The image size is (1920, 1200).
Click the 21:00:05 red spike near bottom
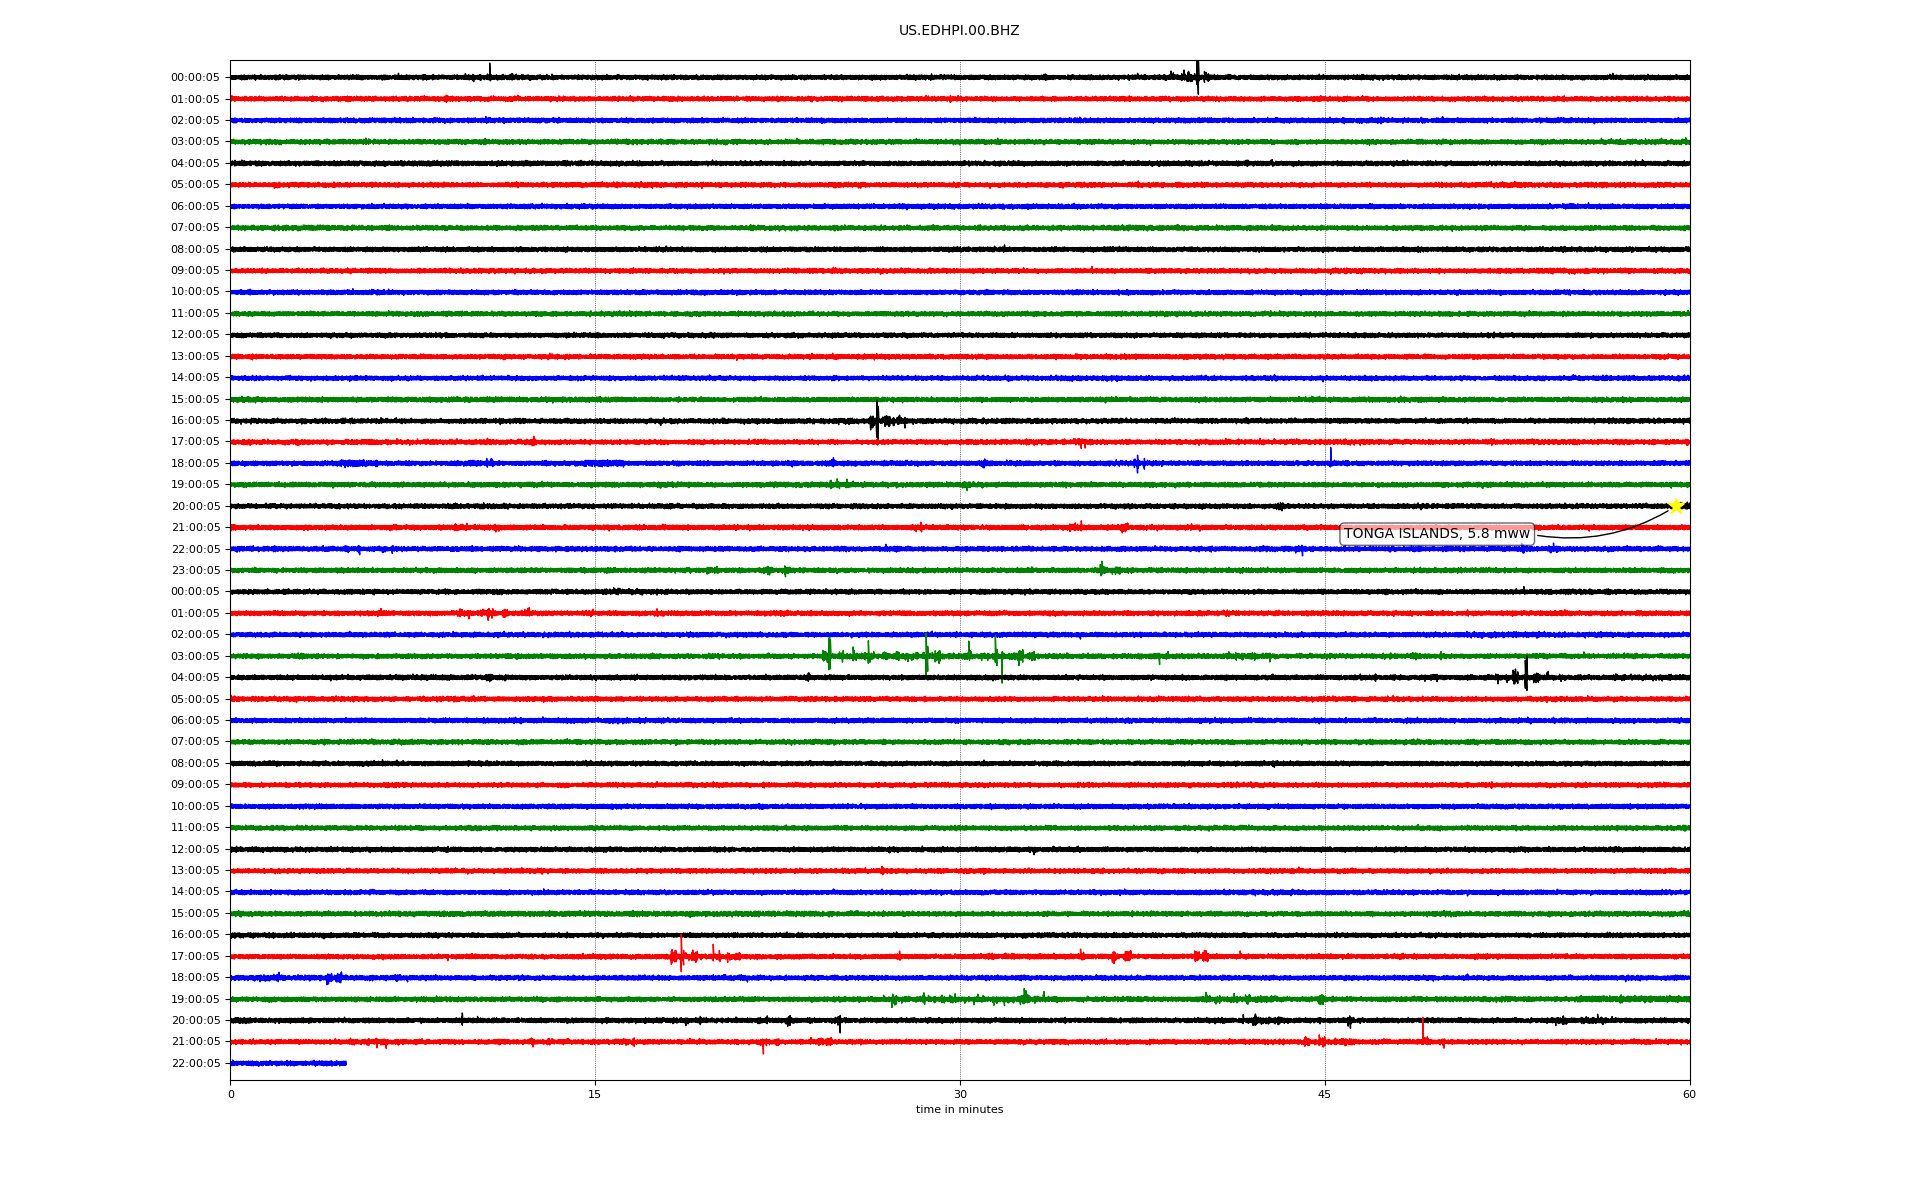click(x=1422, y=1032)
